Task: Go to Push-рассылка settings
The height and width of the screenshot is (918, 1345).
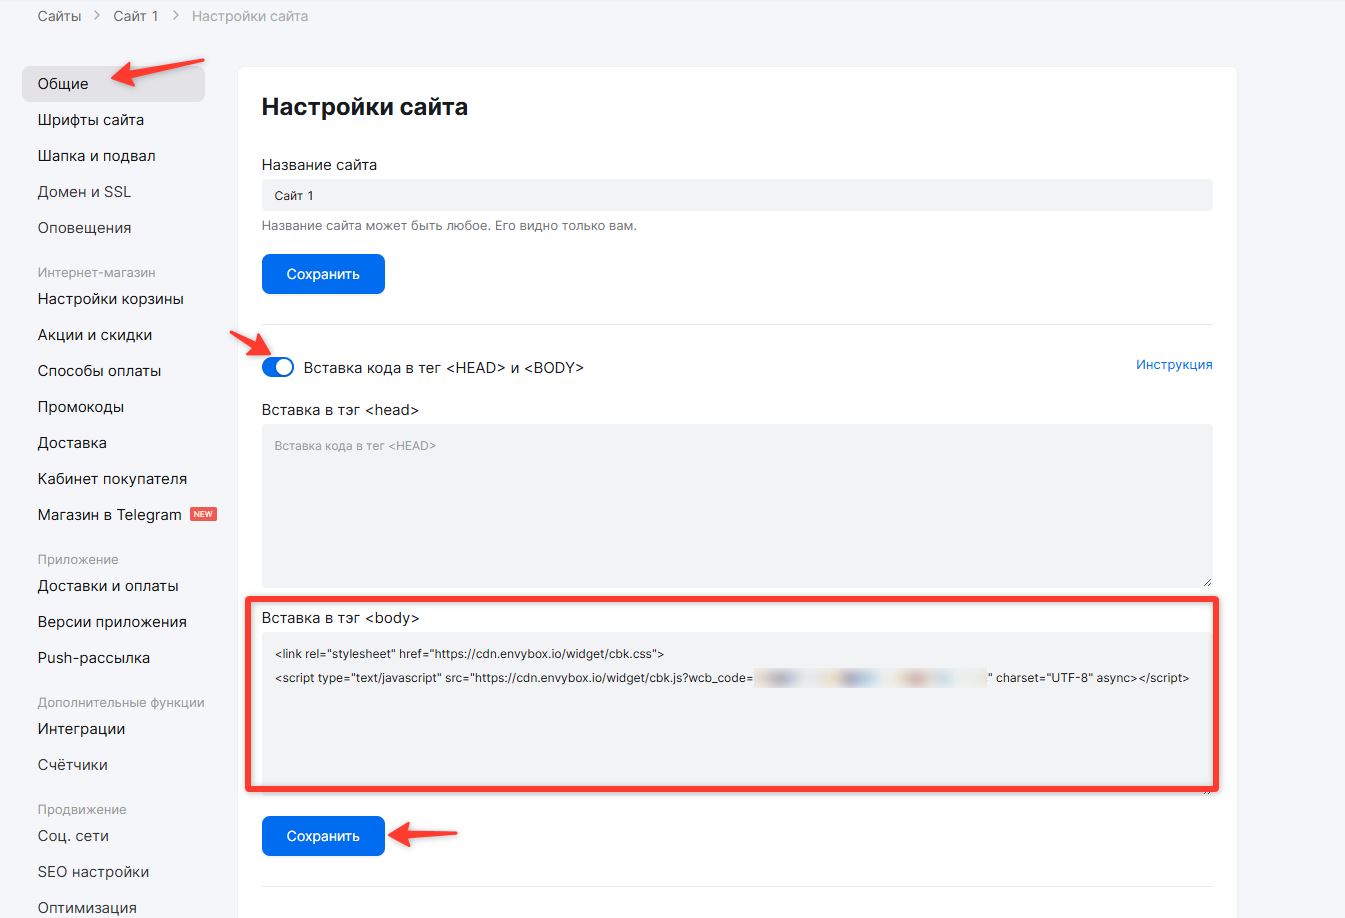Action: click(94, 658)
